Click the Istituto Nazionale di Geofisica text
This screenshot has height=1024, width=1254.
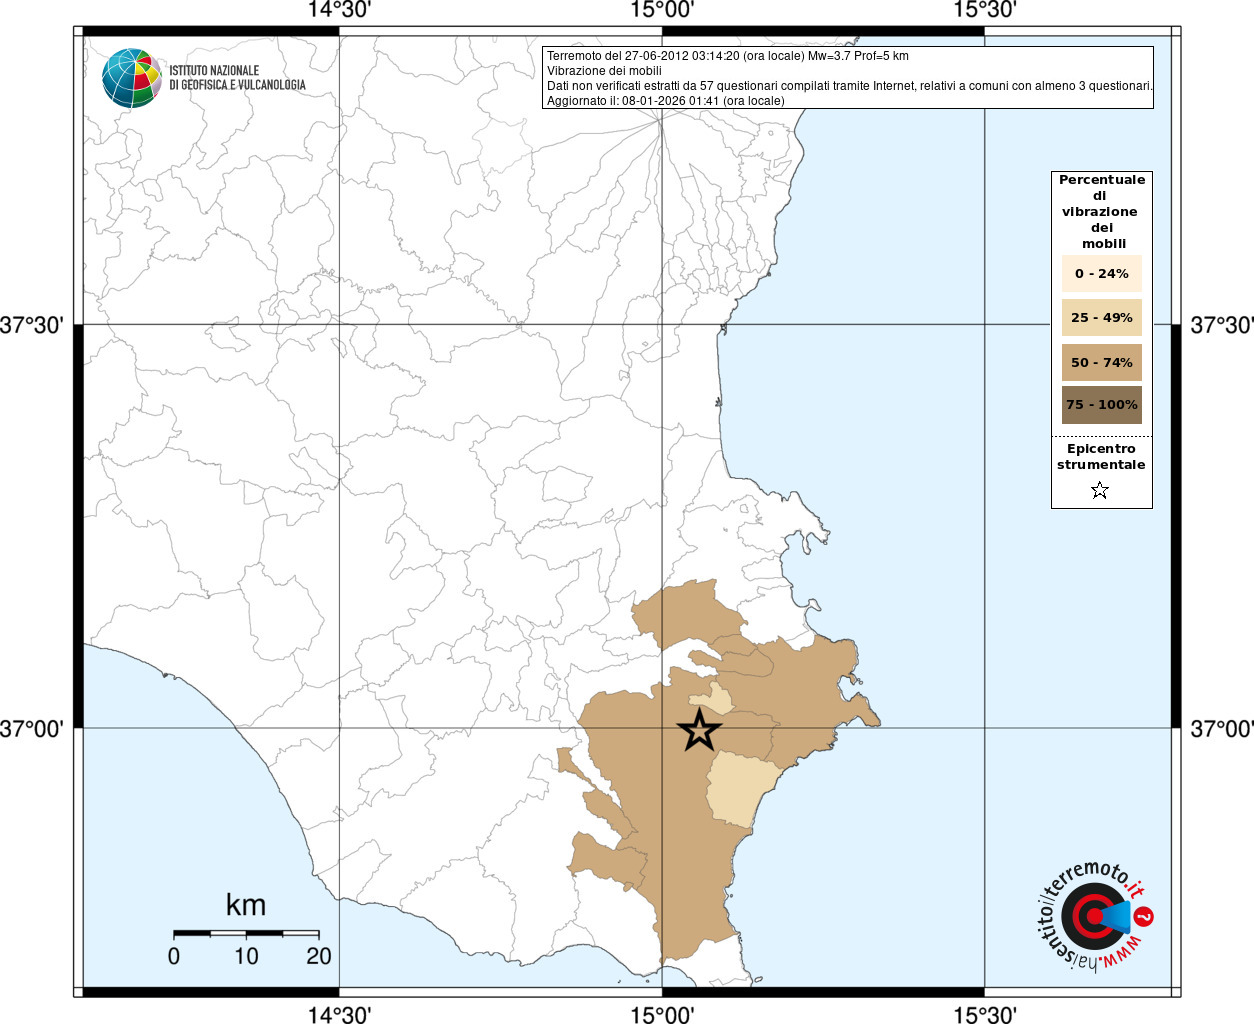[237, 78]
